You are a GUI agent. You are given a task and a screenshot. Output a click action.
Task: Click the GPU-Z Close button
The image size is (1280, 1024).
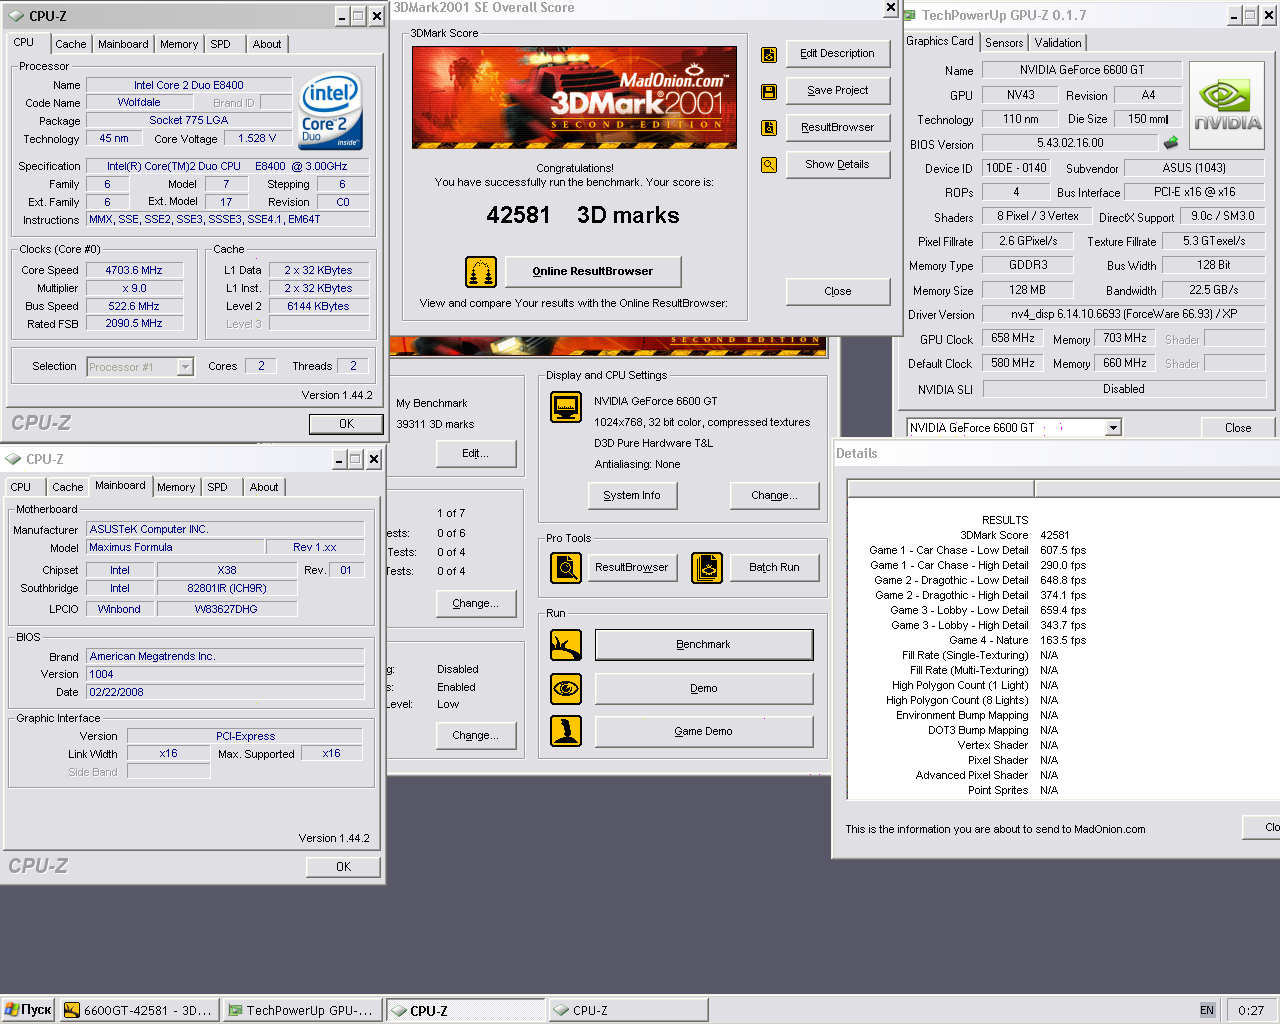point(1238,428)
